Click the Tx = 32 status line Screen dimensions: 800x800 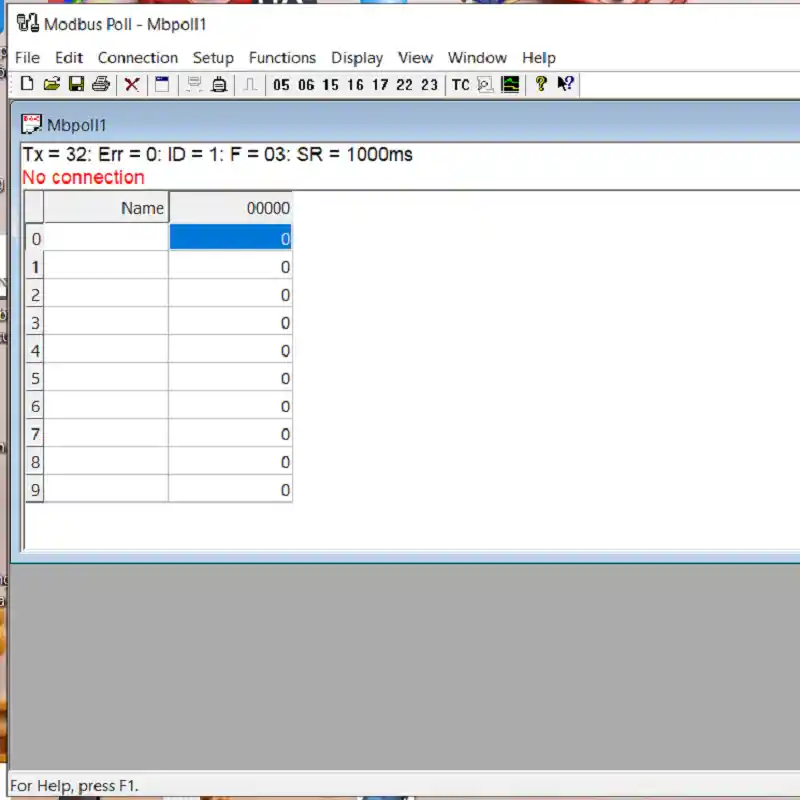[x=217, y=154]
